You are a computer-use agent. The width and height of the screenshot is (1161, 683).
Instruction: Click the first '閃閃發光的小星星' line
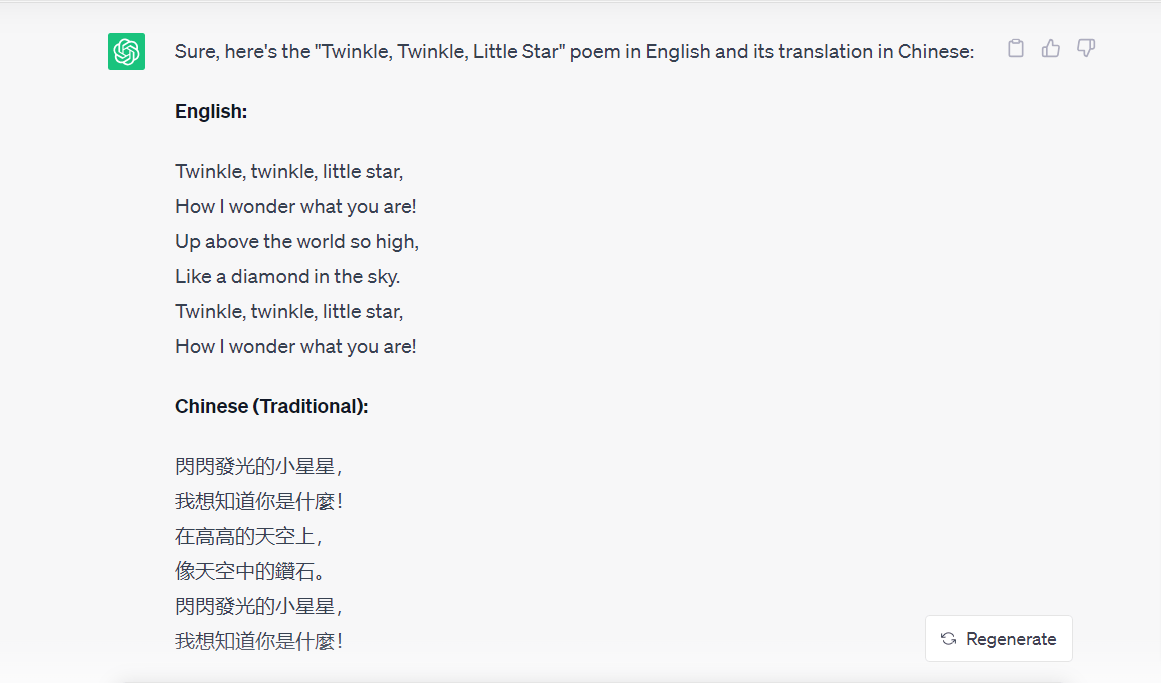click(x=258, y=467)
